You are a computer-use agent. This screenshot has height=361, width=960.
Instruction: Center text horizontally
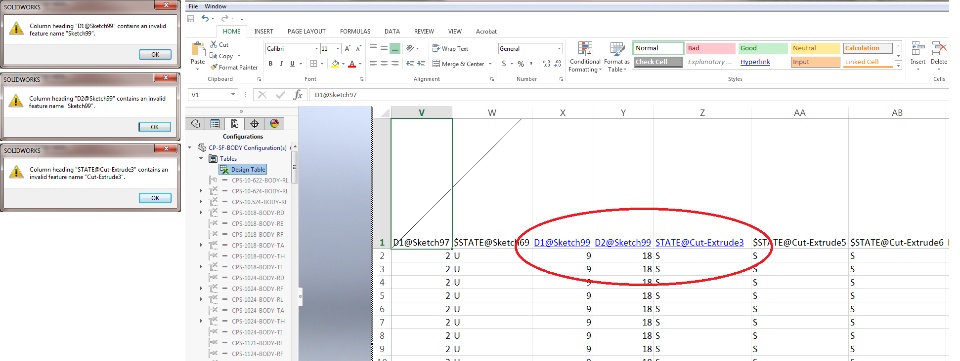(x=384, y=64)
